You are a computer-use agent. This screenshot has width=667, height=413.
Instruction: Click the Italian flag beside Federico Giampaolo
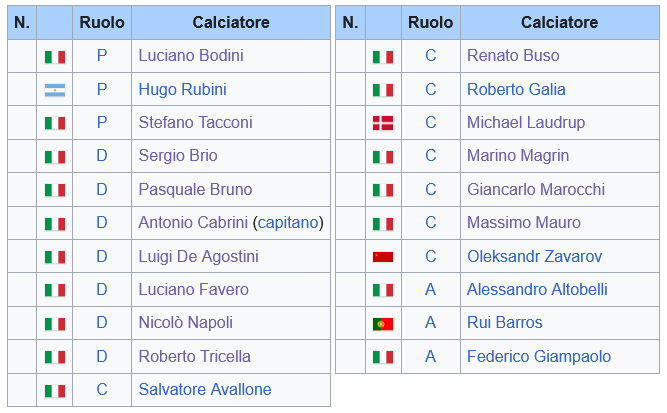[x=382, y=357]
